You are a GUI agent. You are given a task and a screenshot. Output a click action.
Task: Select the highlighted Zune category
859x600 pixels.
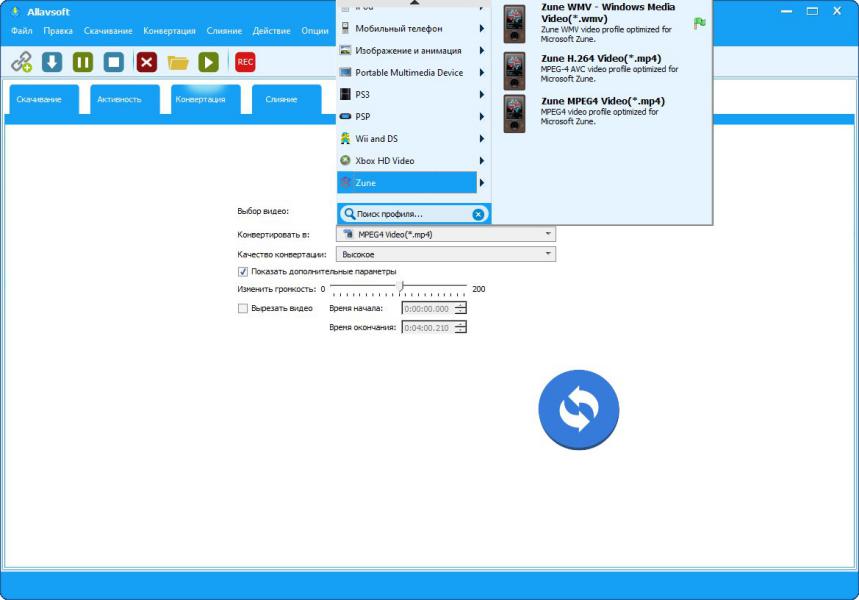[x=407, y=182]
